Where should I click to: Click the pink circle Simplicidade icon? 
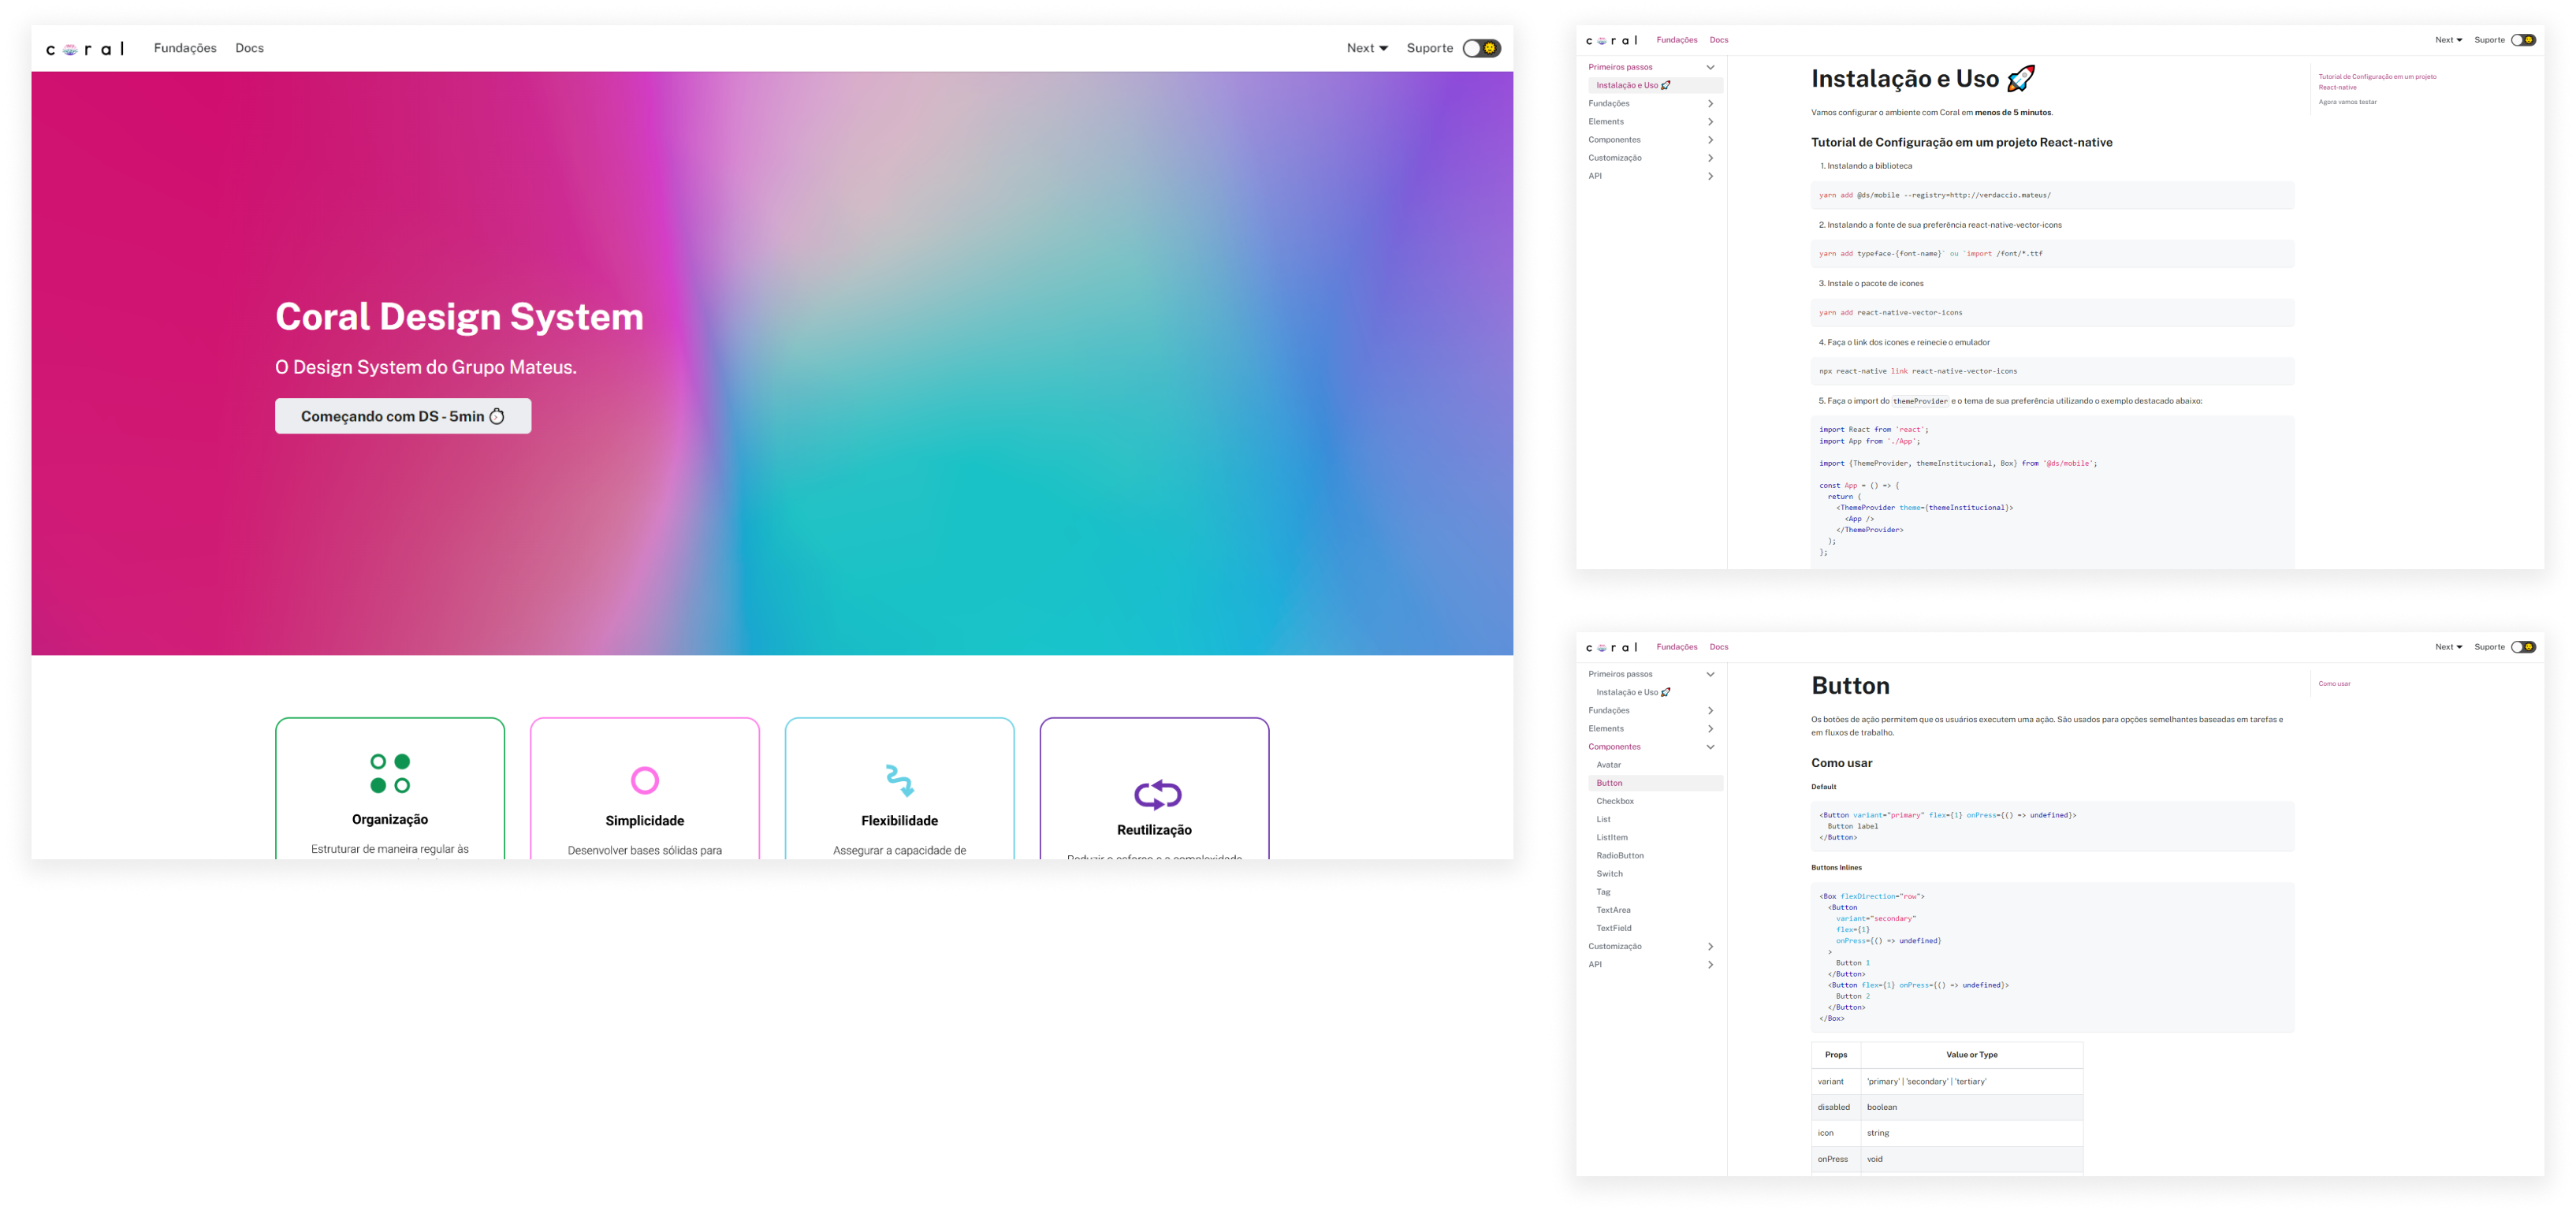pyautogui.click(x=645, y=780)
